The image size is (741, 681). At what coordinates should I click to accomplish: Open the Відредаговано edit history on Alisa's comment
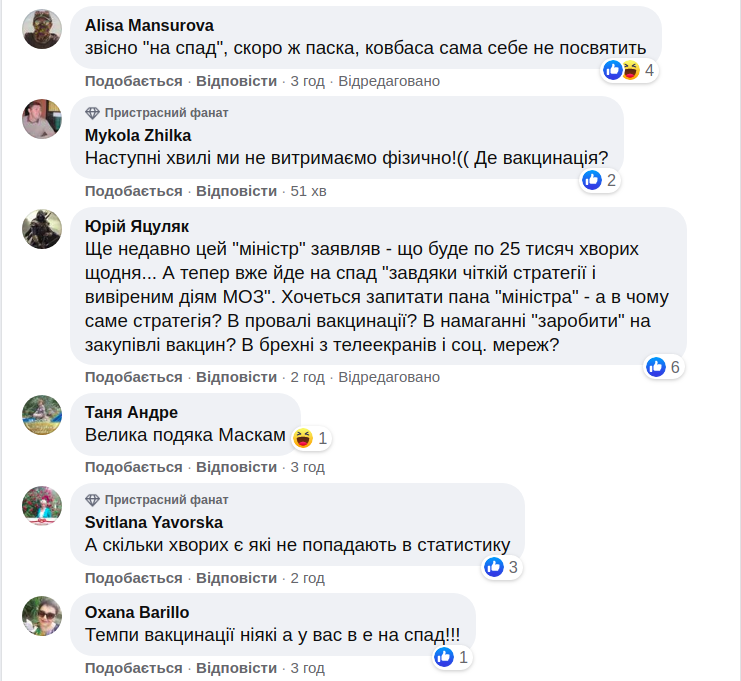(x=389, y=81)
